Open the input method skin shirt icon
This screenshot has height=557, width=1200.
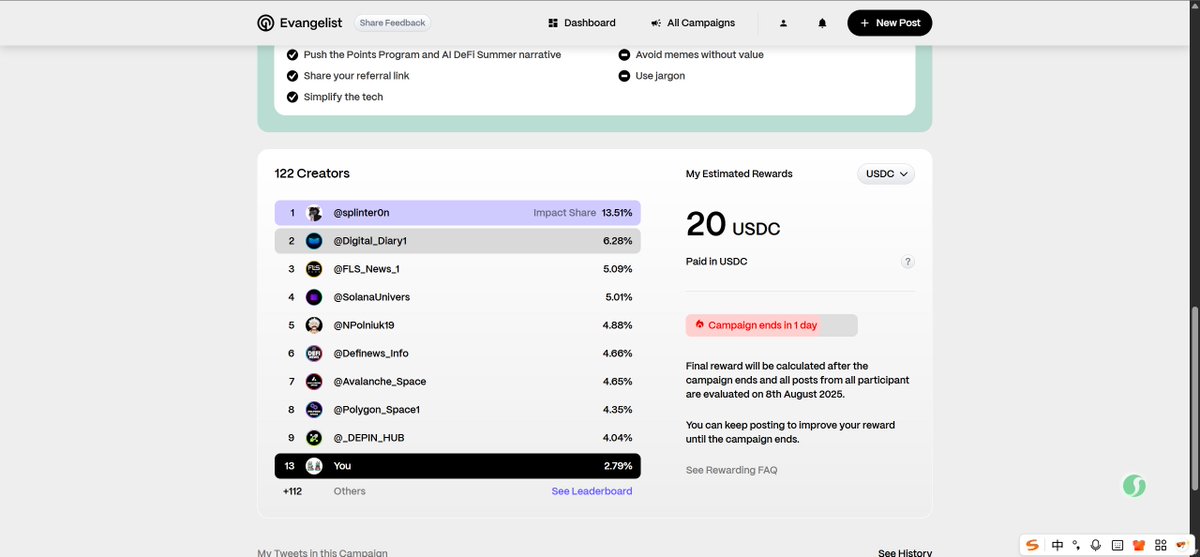click(x=1138, y=545)
